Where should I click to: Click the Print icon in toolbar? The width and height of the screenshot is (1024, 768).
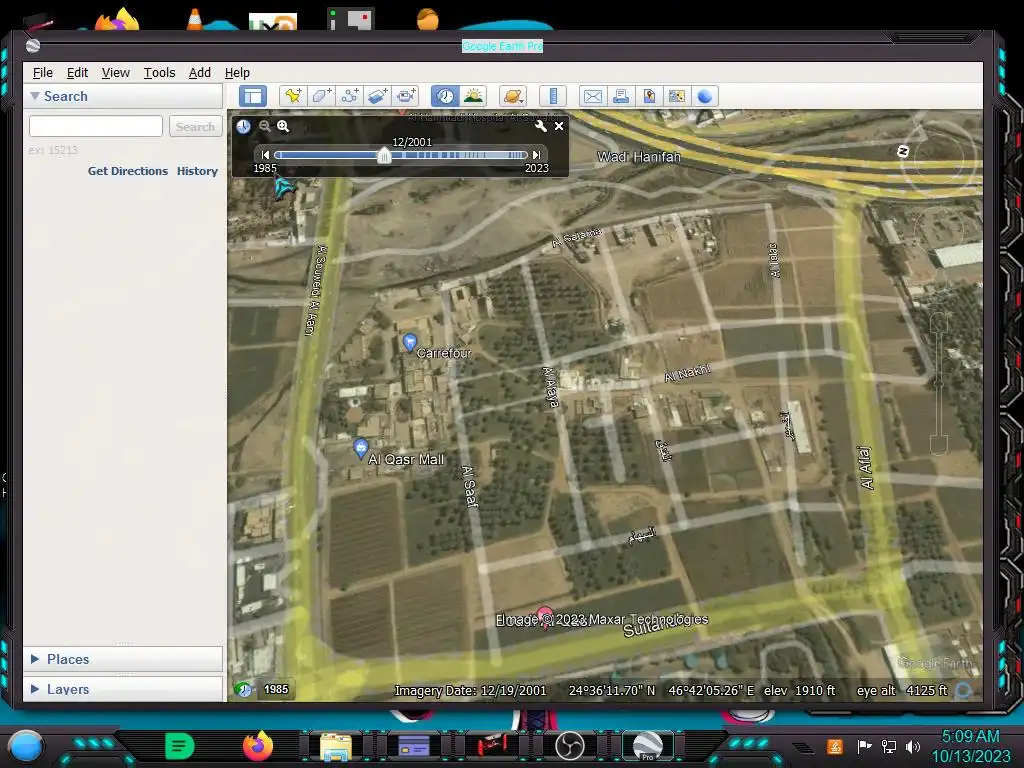click(x=620, y=96)
